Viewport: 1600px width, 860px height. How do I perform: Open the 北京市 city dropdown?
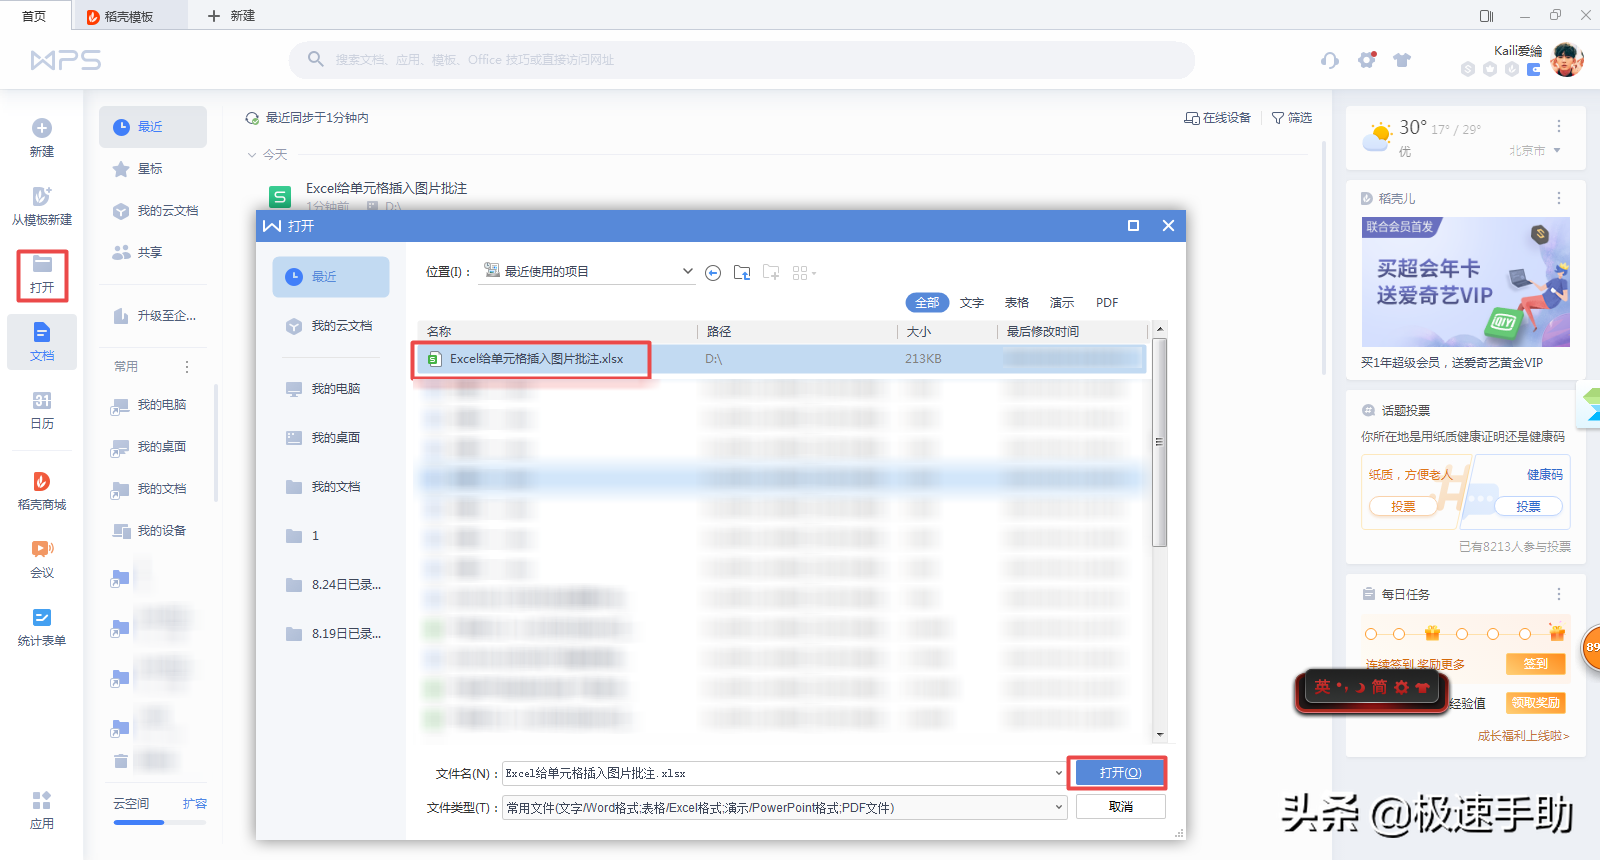1535,151
